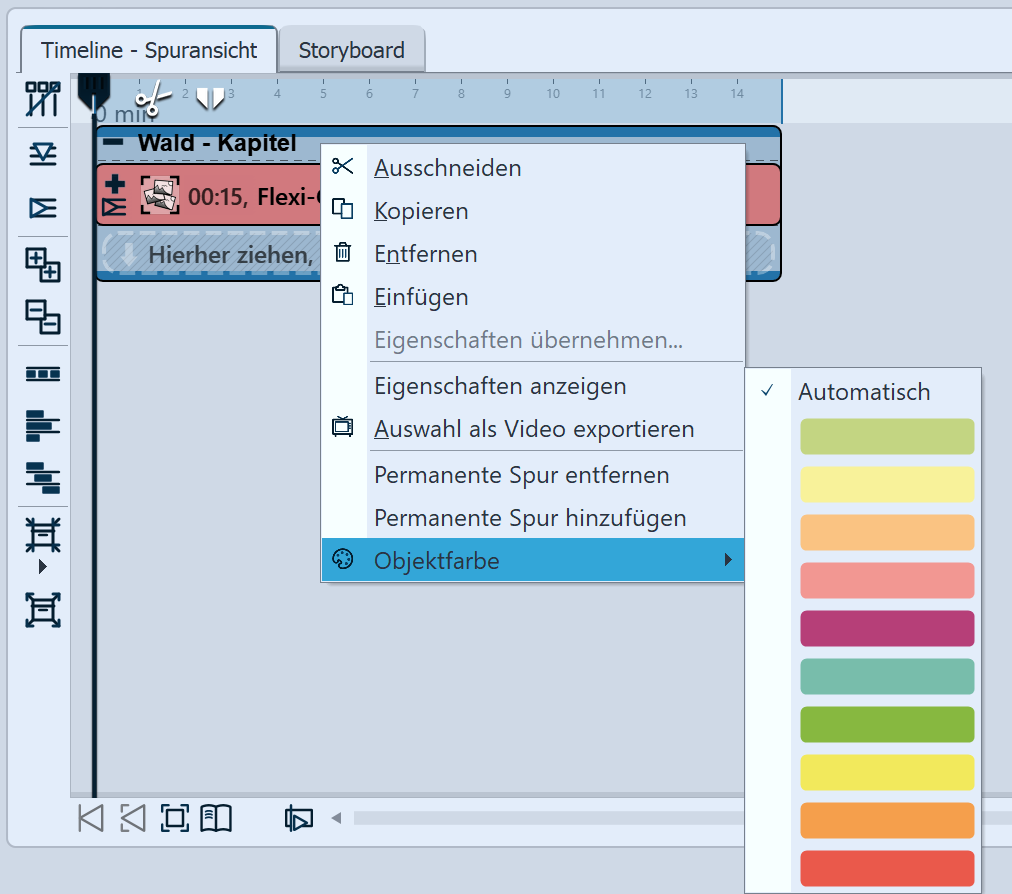Check the Automatisch option in color submenu
Image resolution: width=1012 pixels, height=894 pixels.
point(864,392)
